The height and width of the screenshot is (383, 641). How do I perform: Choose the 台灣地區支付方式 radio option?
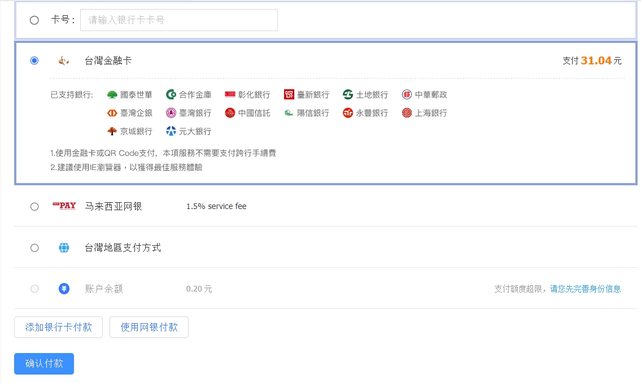pos(34,248)
